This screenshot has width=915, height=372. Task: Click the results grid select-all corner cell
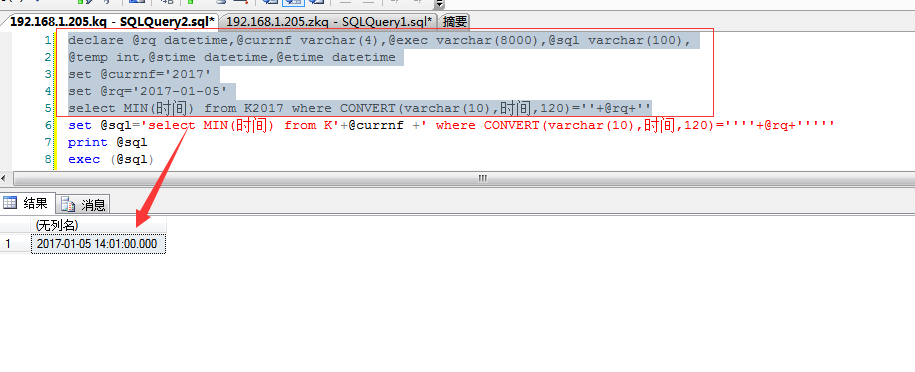15,225
